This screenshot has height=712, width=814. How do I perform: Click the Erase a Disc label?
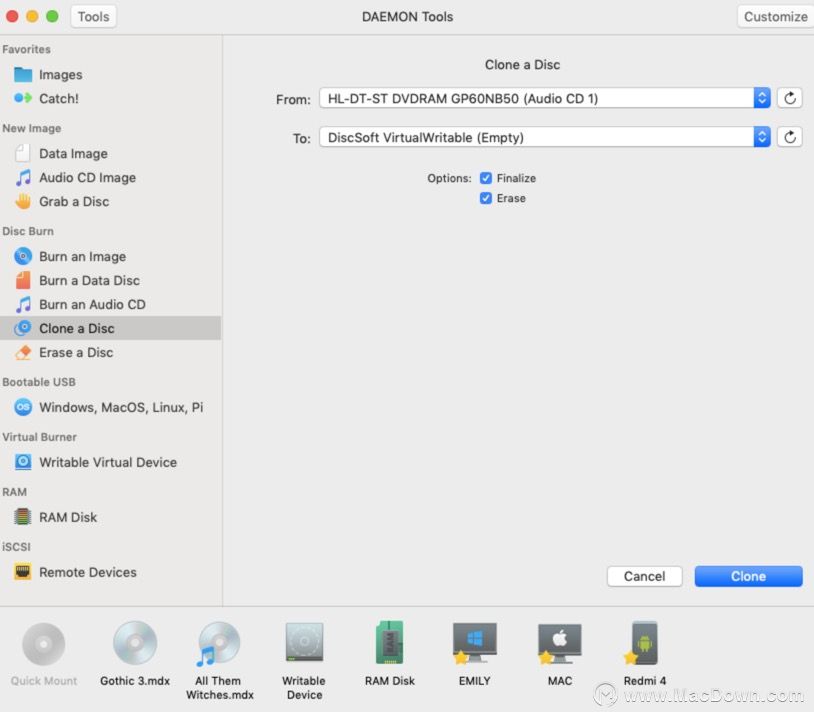tap(76, 352)
